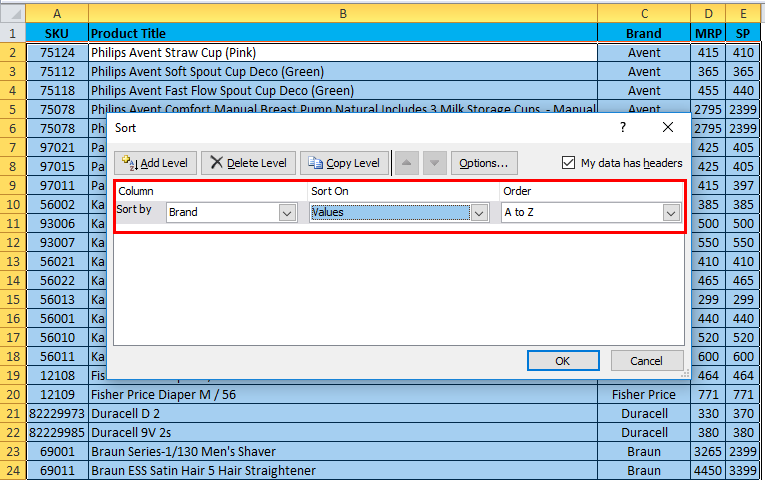Click the Add Level button
The image size is (765, 480).
pyautogui.click(x=155, y=163)
